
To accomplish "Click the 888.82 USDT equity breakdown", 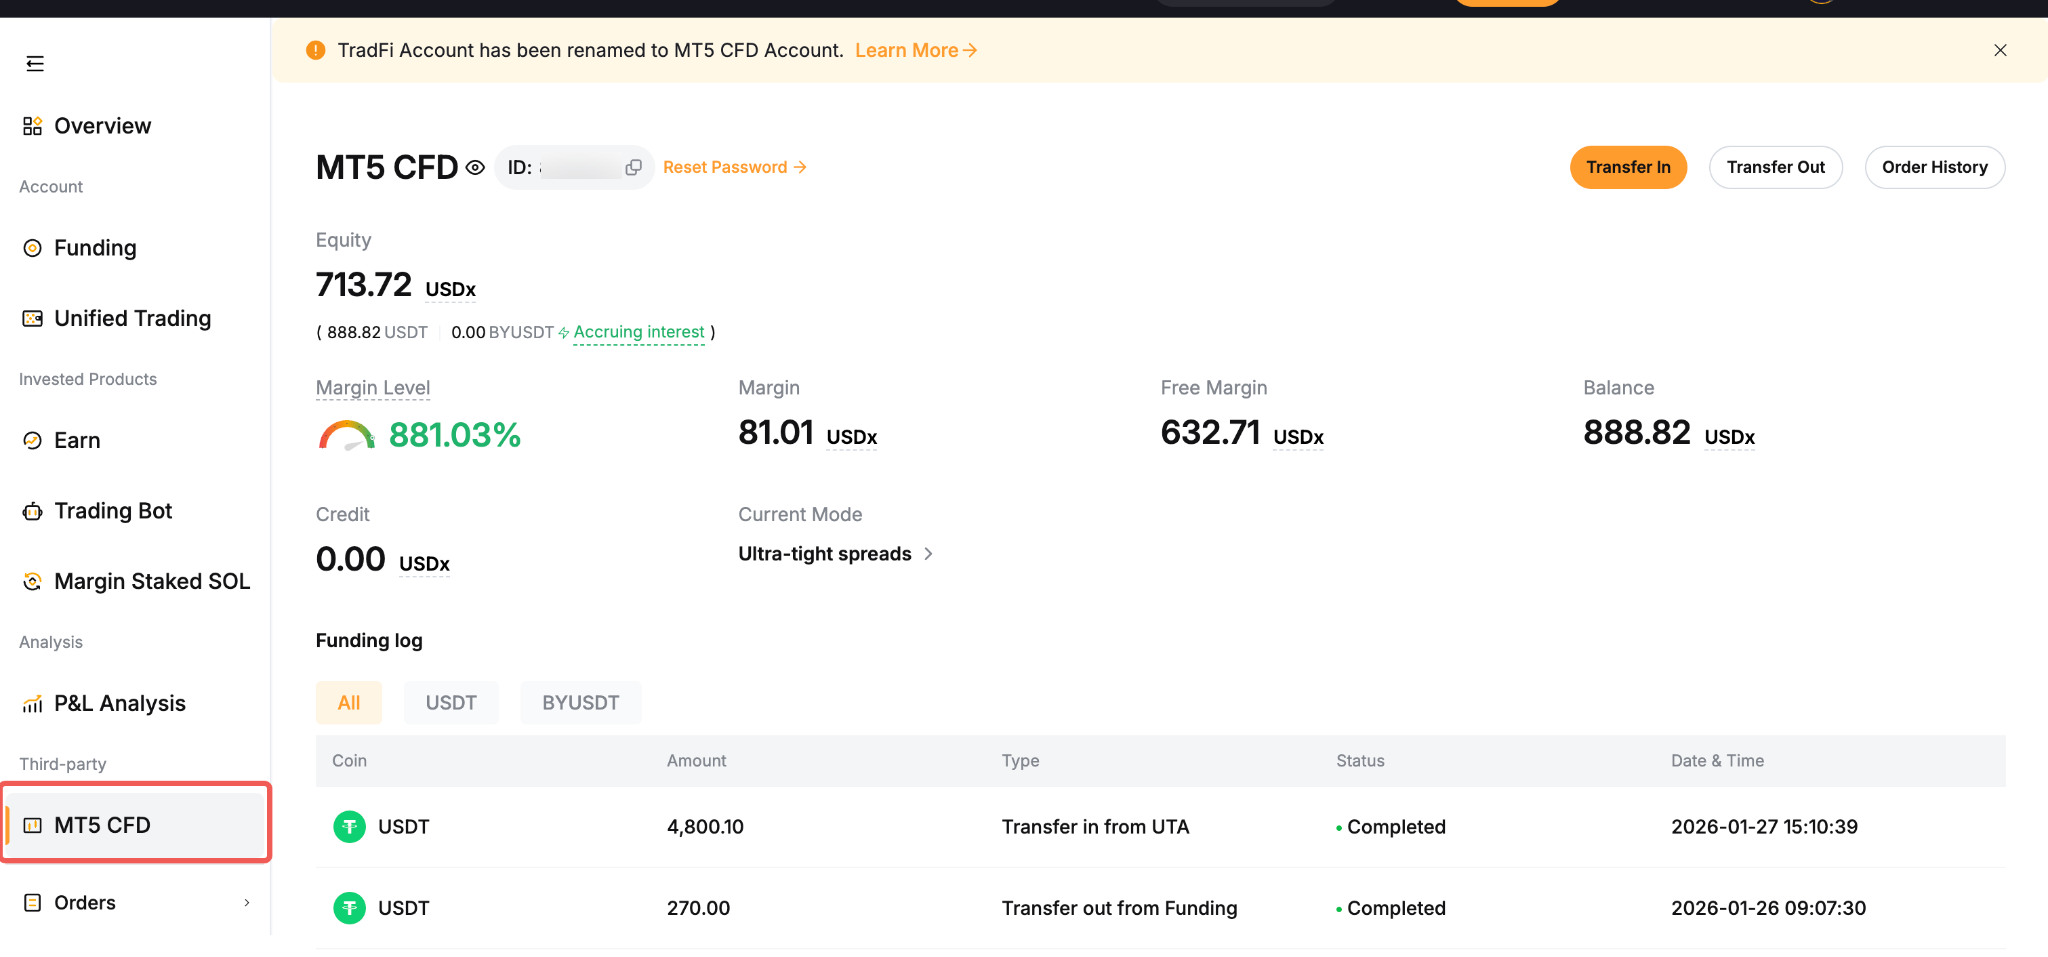I will [x=377, y=333].
